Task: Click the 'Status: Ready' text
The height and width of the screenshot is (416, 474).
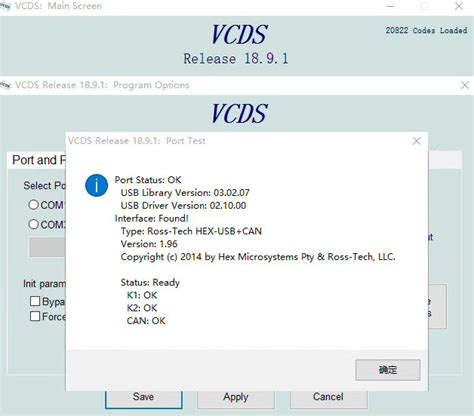Action: [150, 283]
